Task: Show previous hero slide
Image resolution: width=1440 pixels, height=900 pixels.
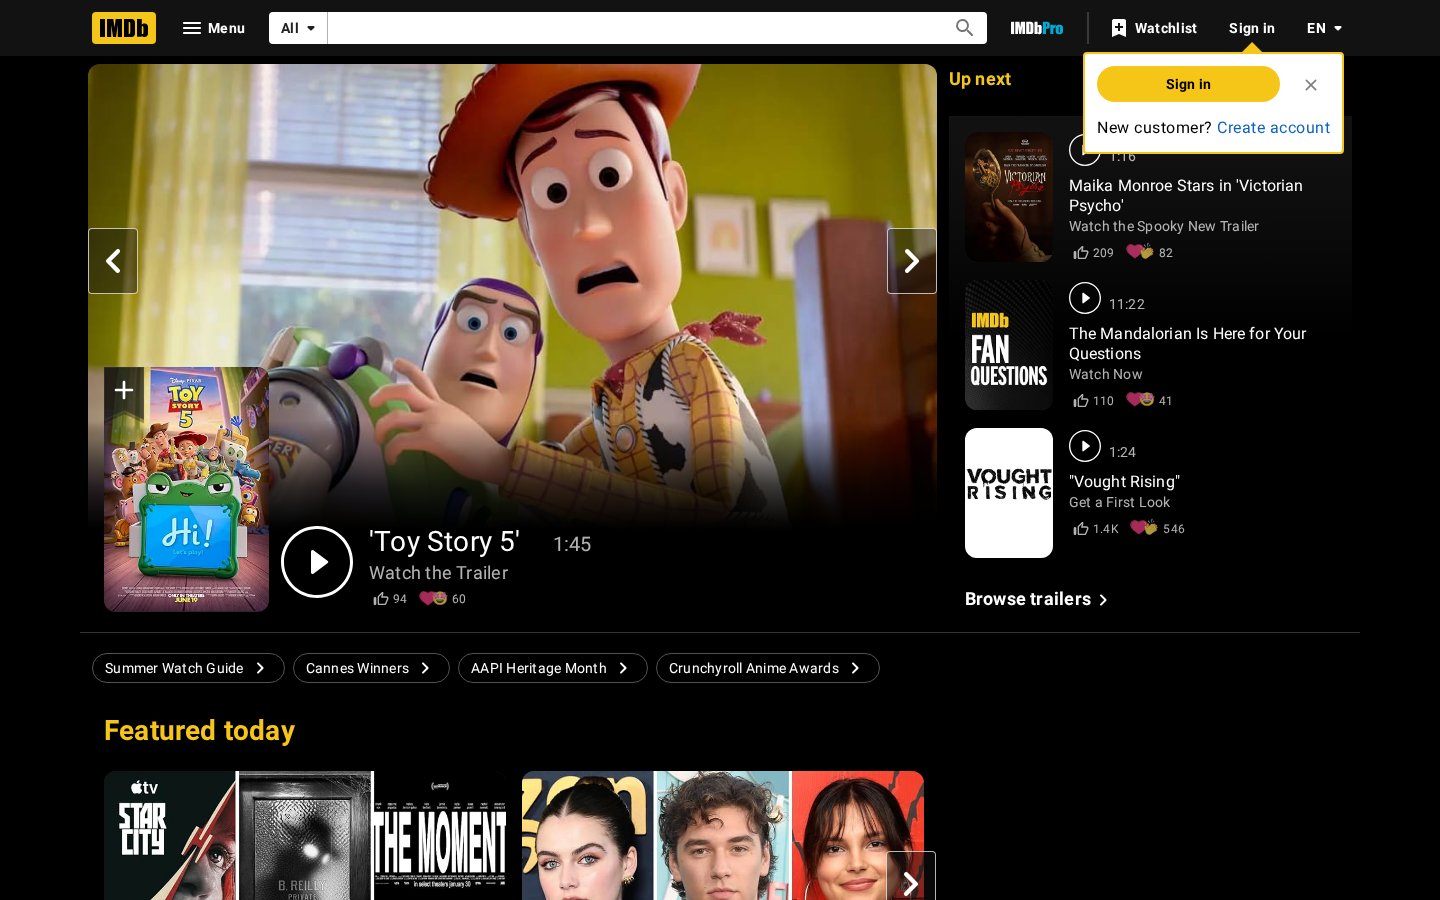Action: pyautogui.click(x=113, y=261)
